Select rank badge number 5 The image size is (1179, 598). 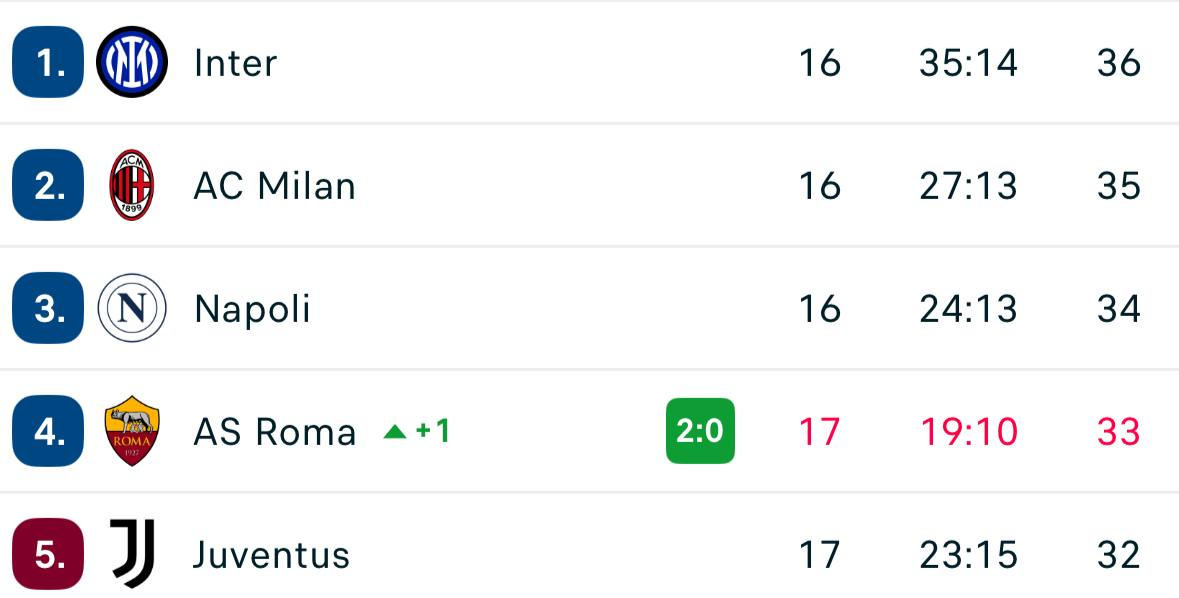48,553
